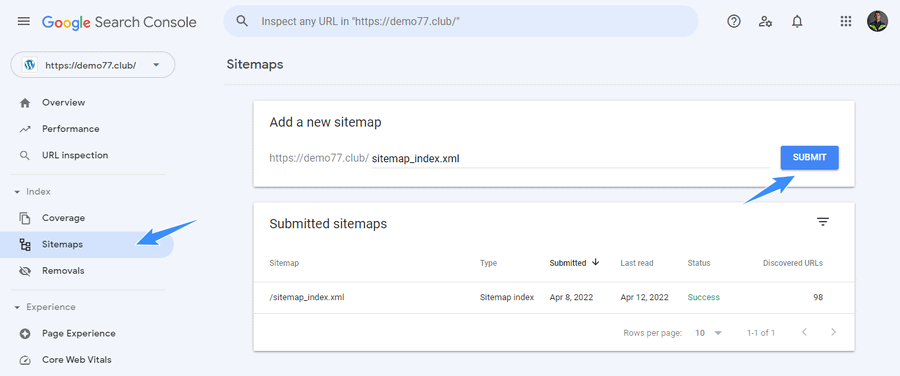900x376 pixels.
Task: Sort by Last read column header
Action: point(637,263)
